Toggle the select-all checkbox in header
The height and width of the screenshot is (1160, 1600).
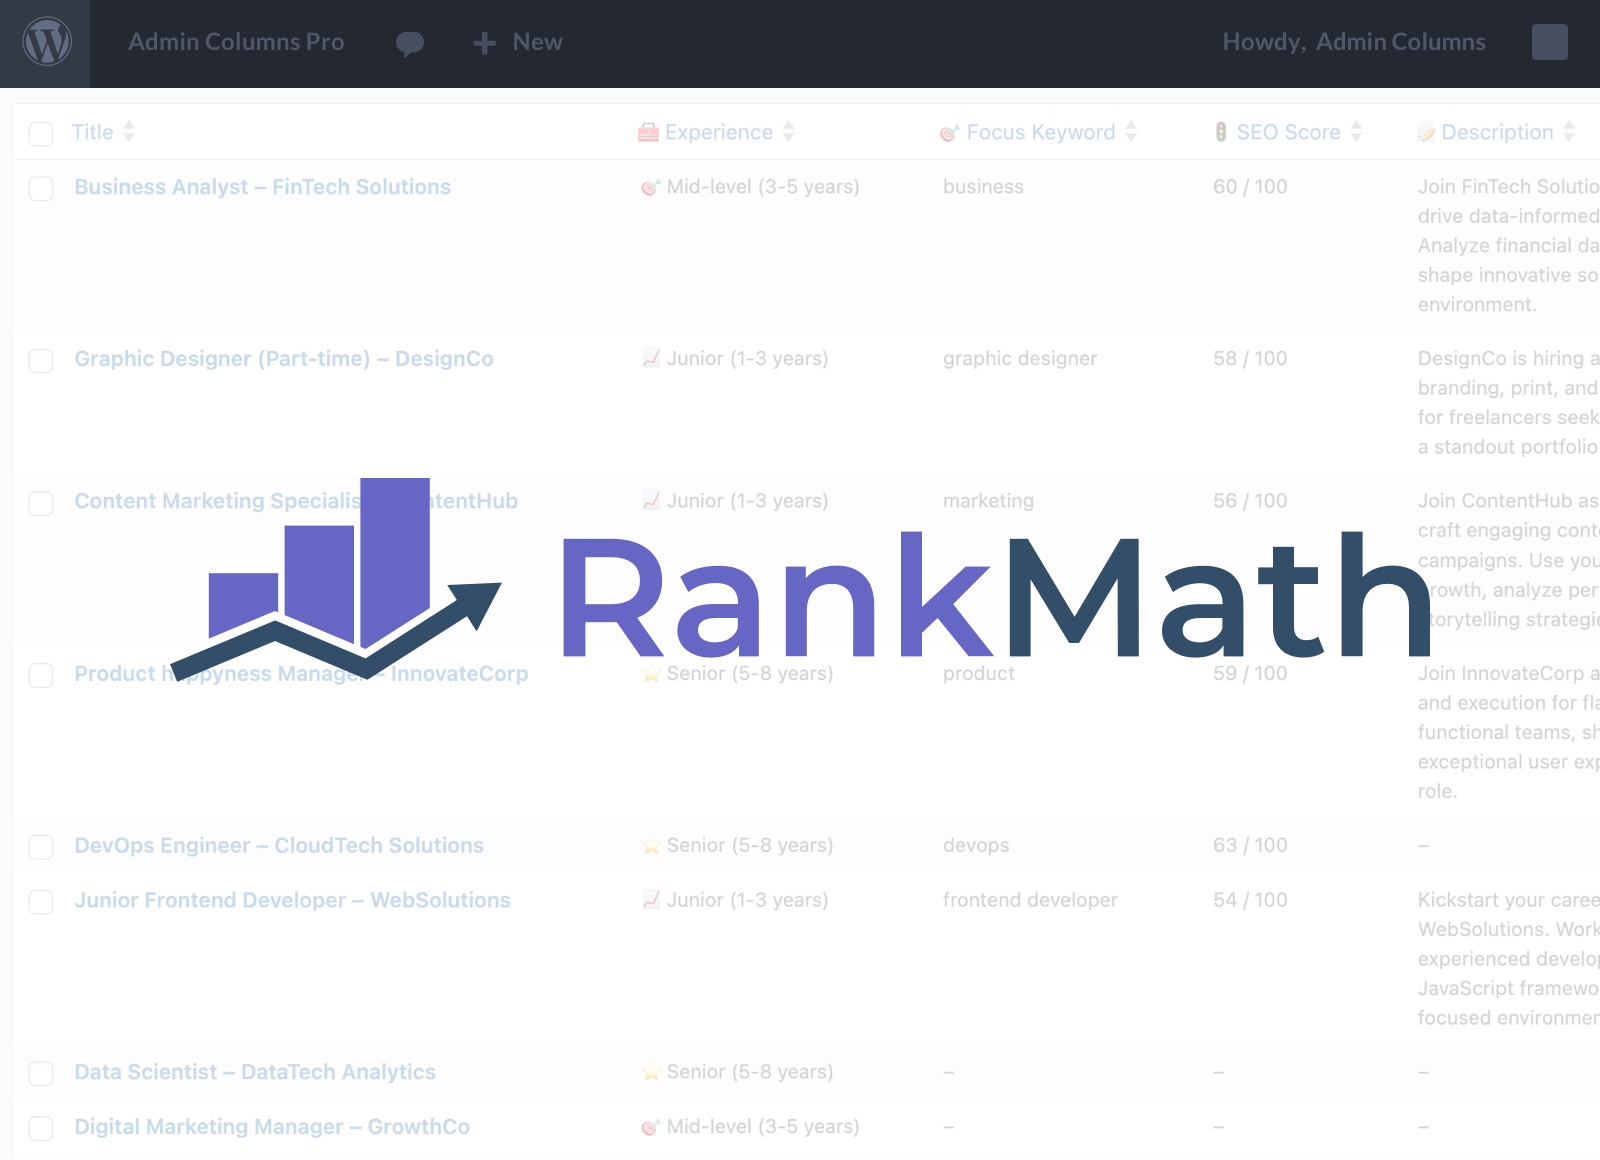(41, 134)
